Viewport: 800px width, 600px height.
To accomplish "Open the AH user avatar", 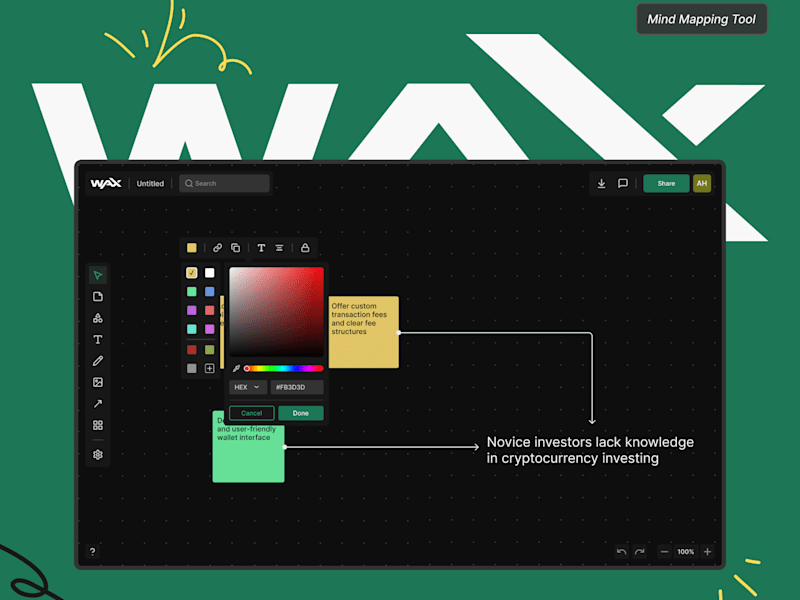I will pos(702,183).
